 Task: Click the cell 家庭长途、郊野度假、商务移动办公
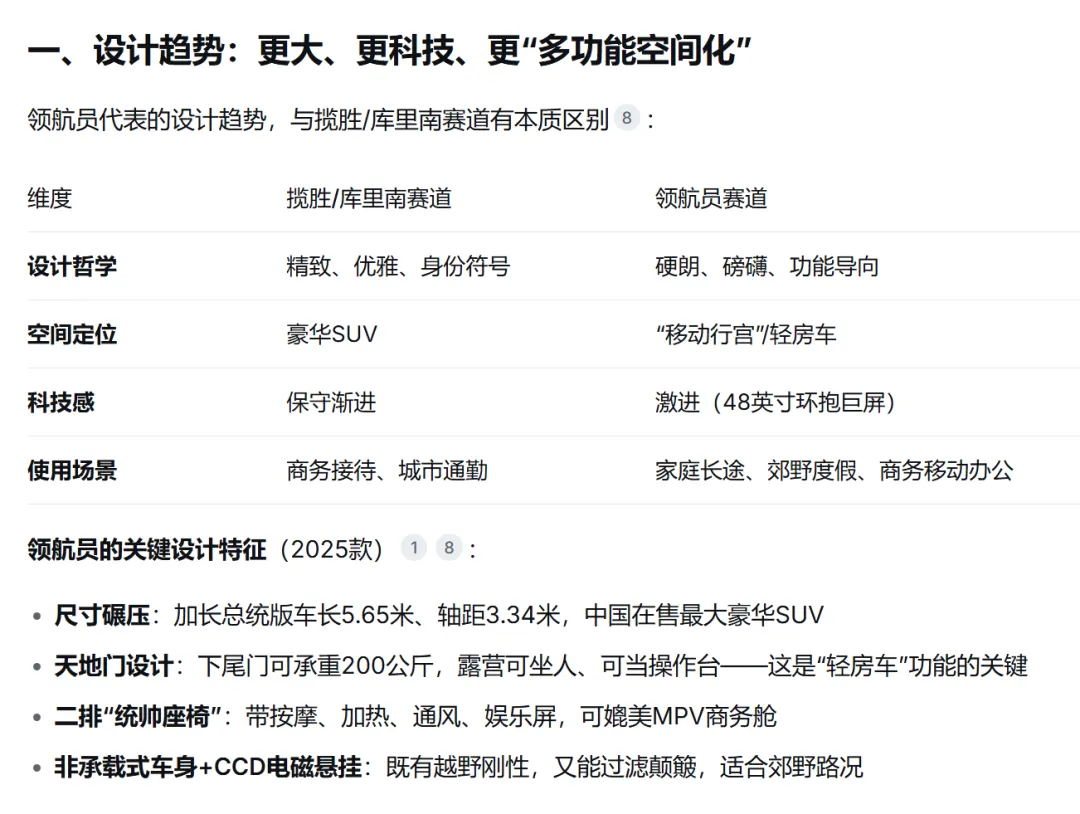(x=834, y=470)
